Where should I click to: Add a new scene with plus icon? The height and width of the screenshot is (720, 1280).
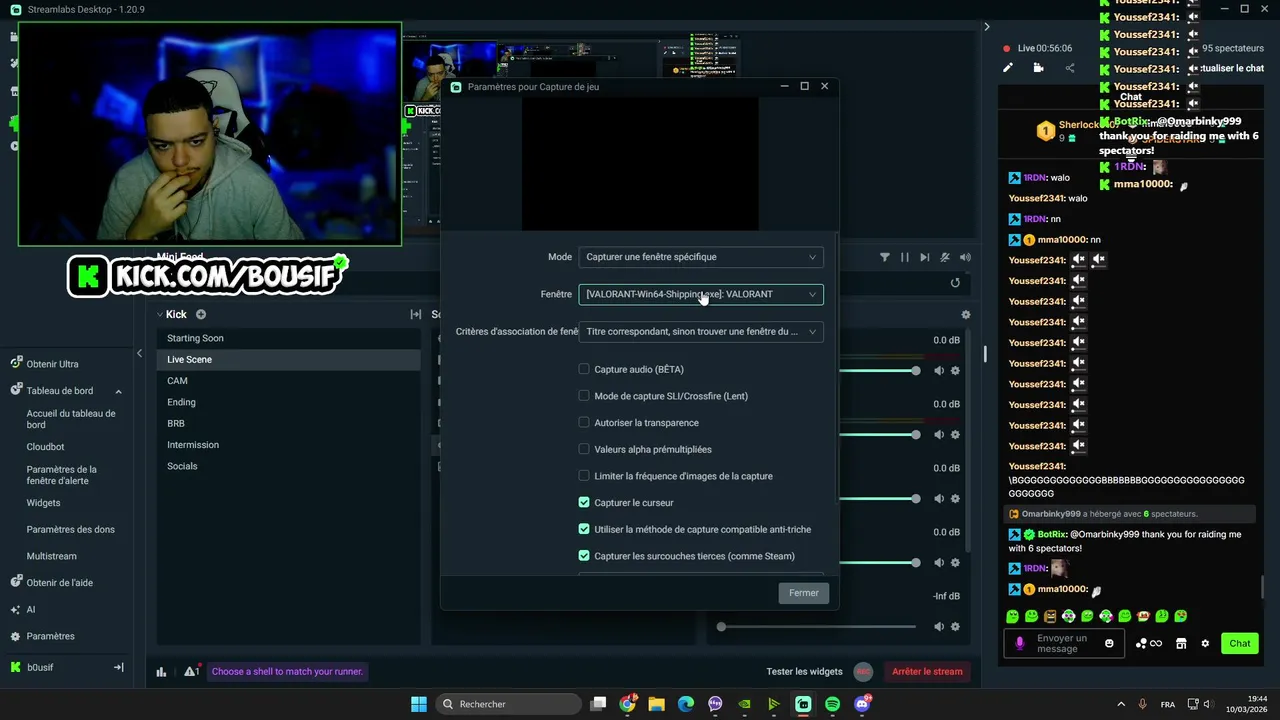click(201, 314)
